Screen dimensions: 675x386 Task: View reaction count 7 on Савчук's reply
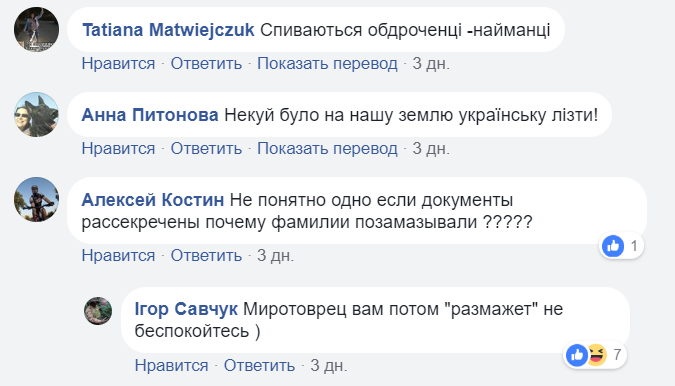(x=617, y=355)
